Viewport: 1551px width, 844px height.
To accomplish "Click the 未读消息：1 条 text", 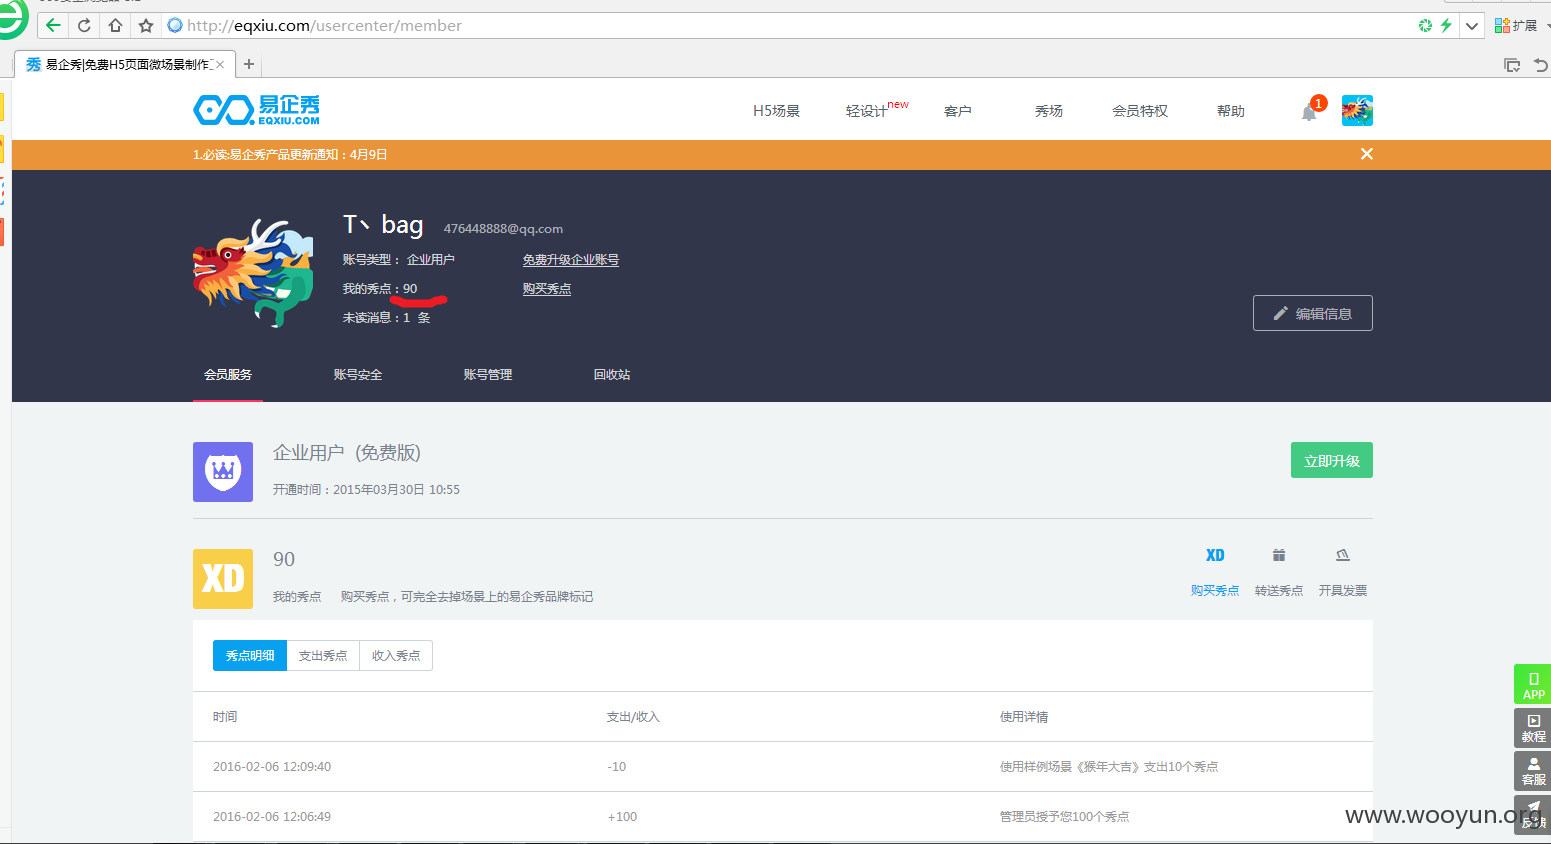I will tap(386, 318).
